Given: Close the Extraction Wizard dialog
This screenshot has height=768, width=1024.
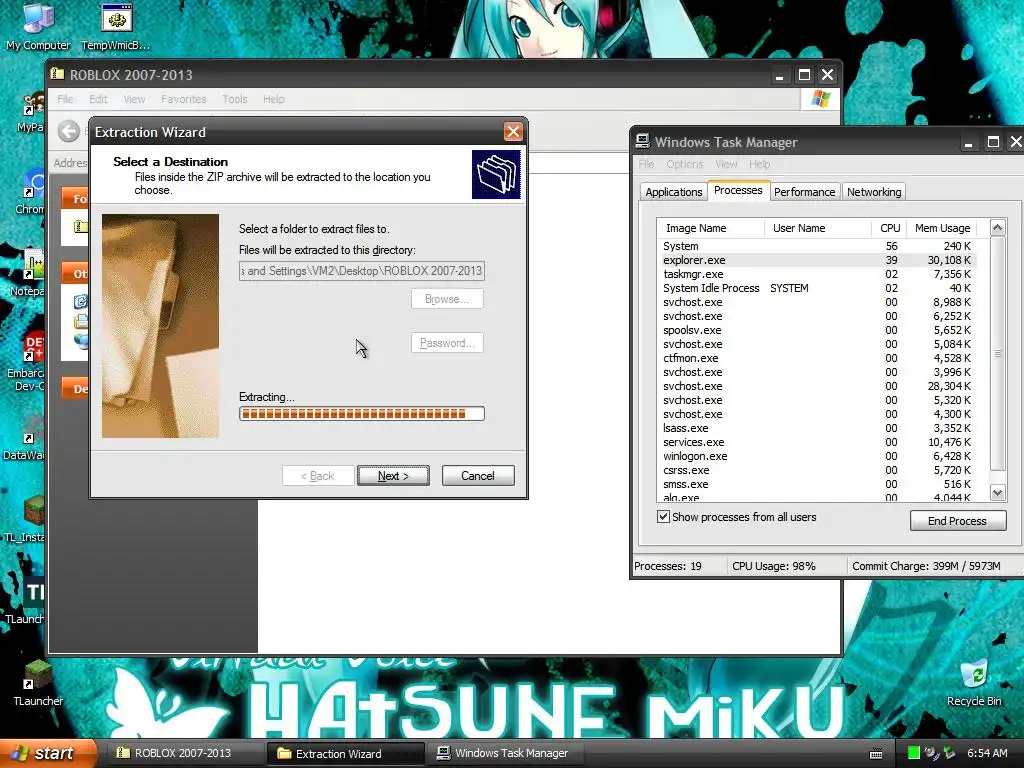Looking at the screenshot, I should click(513, 132).
